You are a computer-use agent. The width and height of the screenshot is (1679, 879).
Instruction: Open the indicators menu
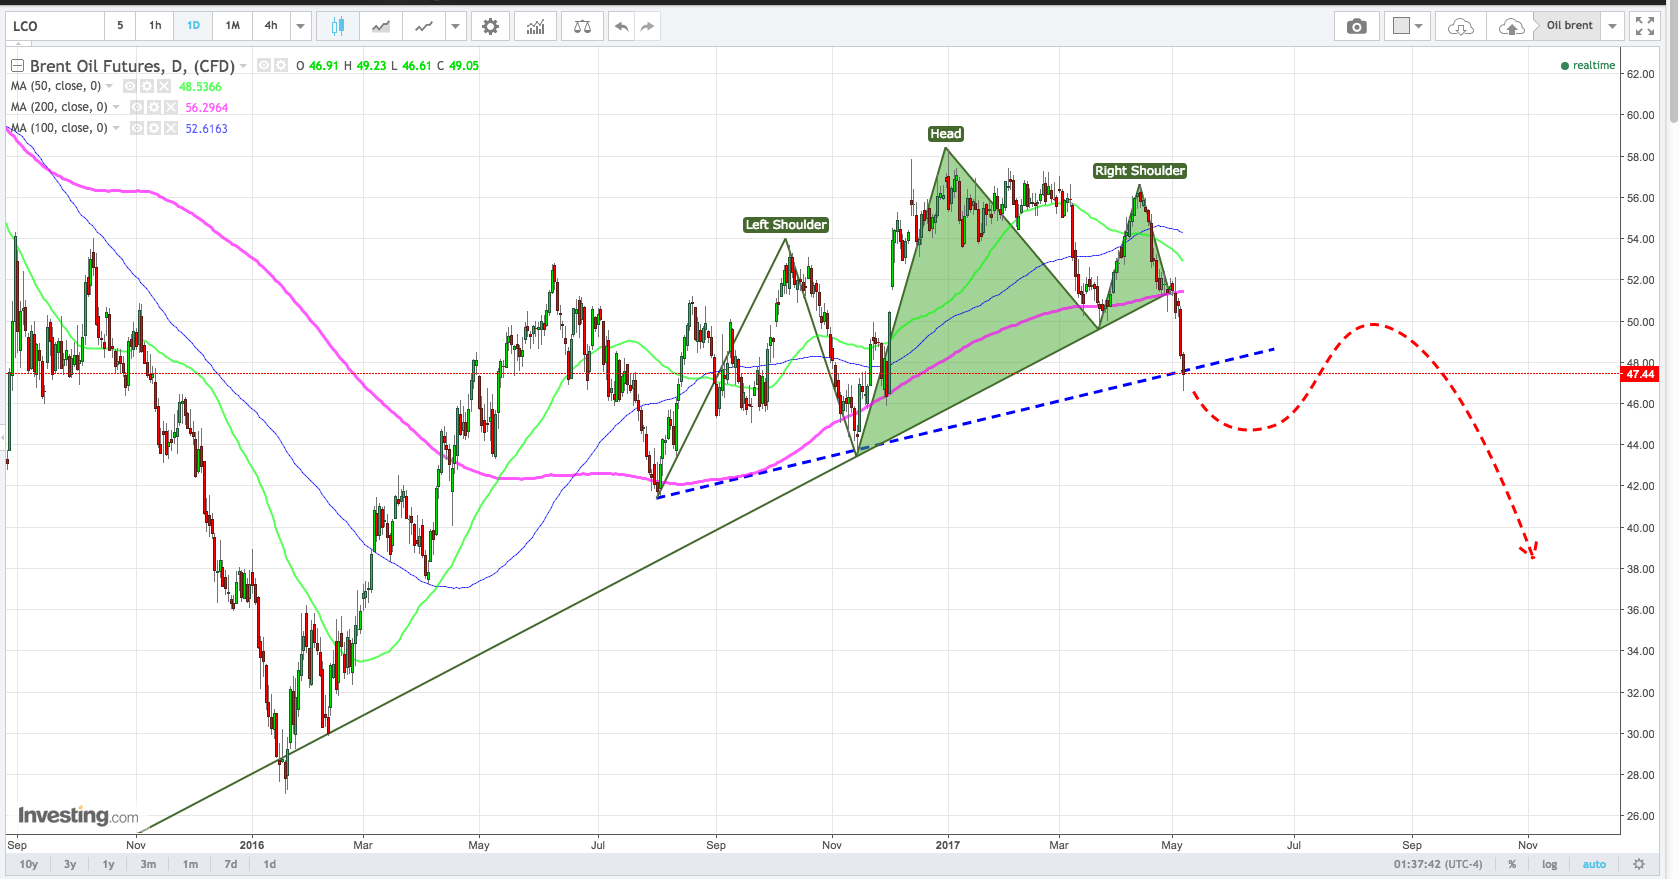pyautogui.click(x=536, y=26)
